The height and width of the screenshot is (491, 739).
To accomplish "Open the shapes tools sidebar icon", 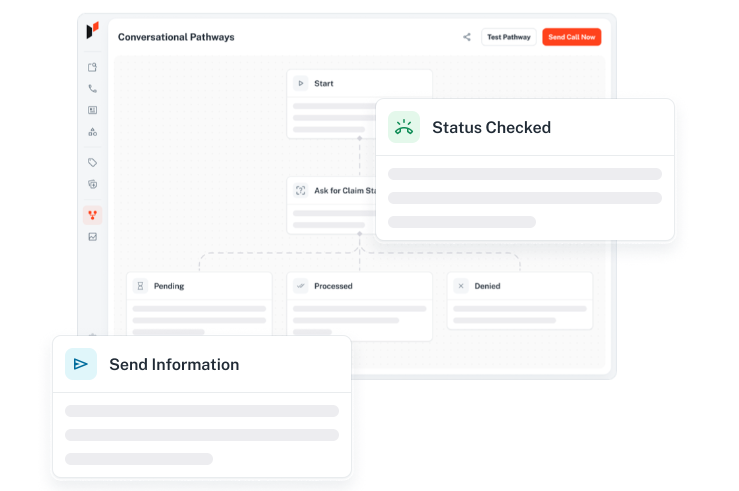I will 92,132.
